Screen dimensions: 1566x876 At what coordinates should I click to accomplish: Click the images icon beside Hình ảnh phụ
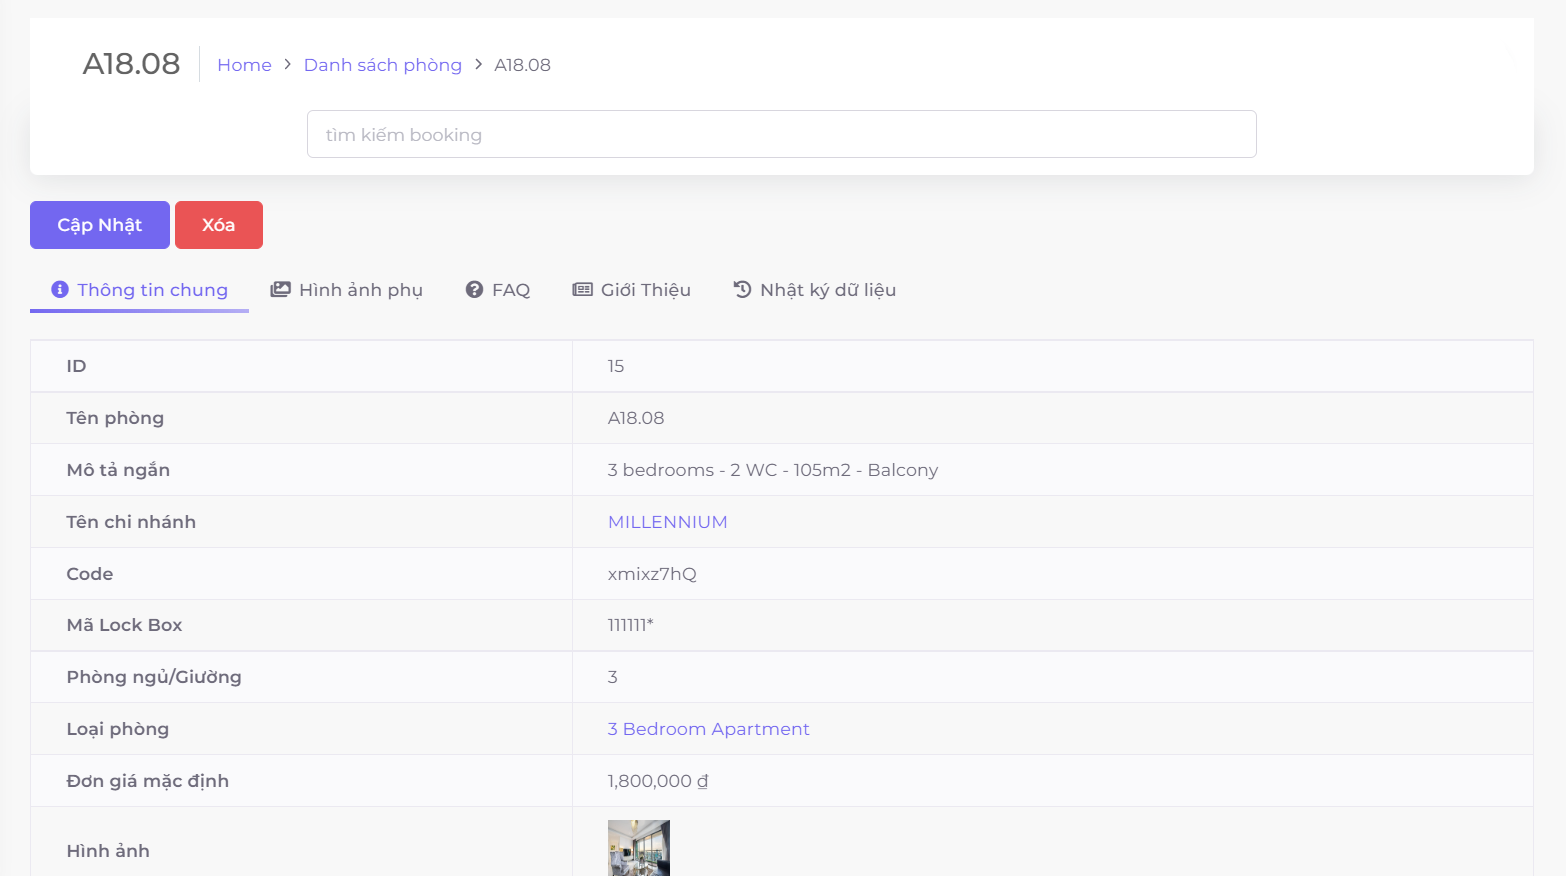point(280,289)
